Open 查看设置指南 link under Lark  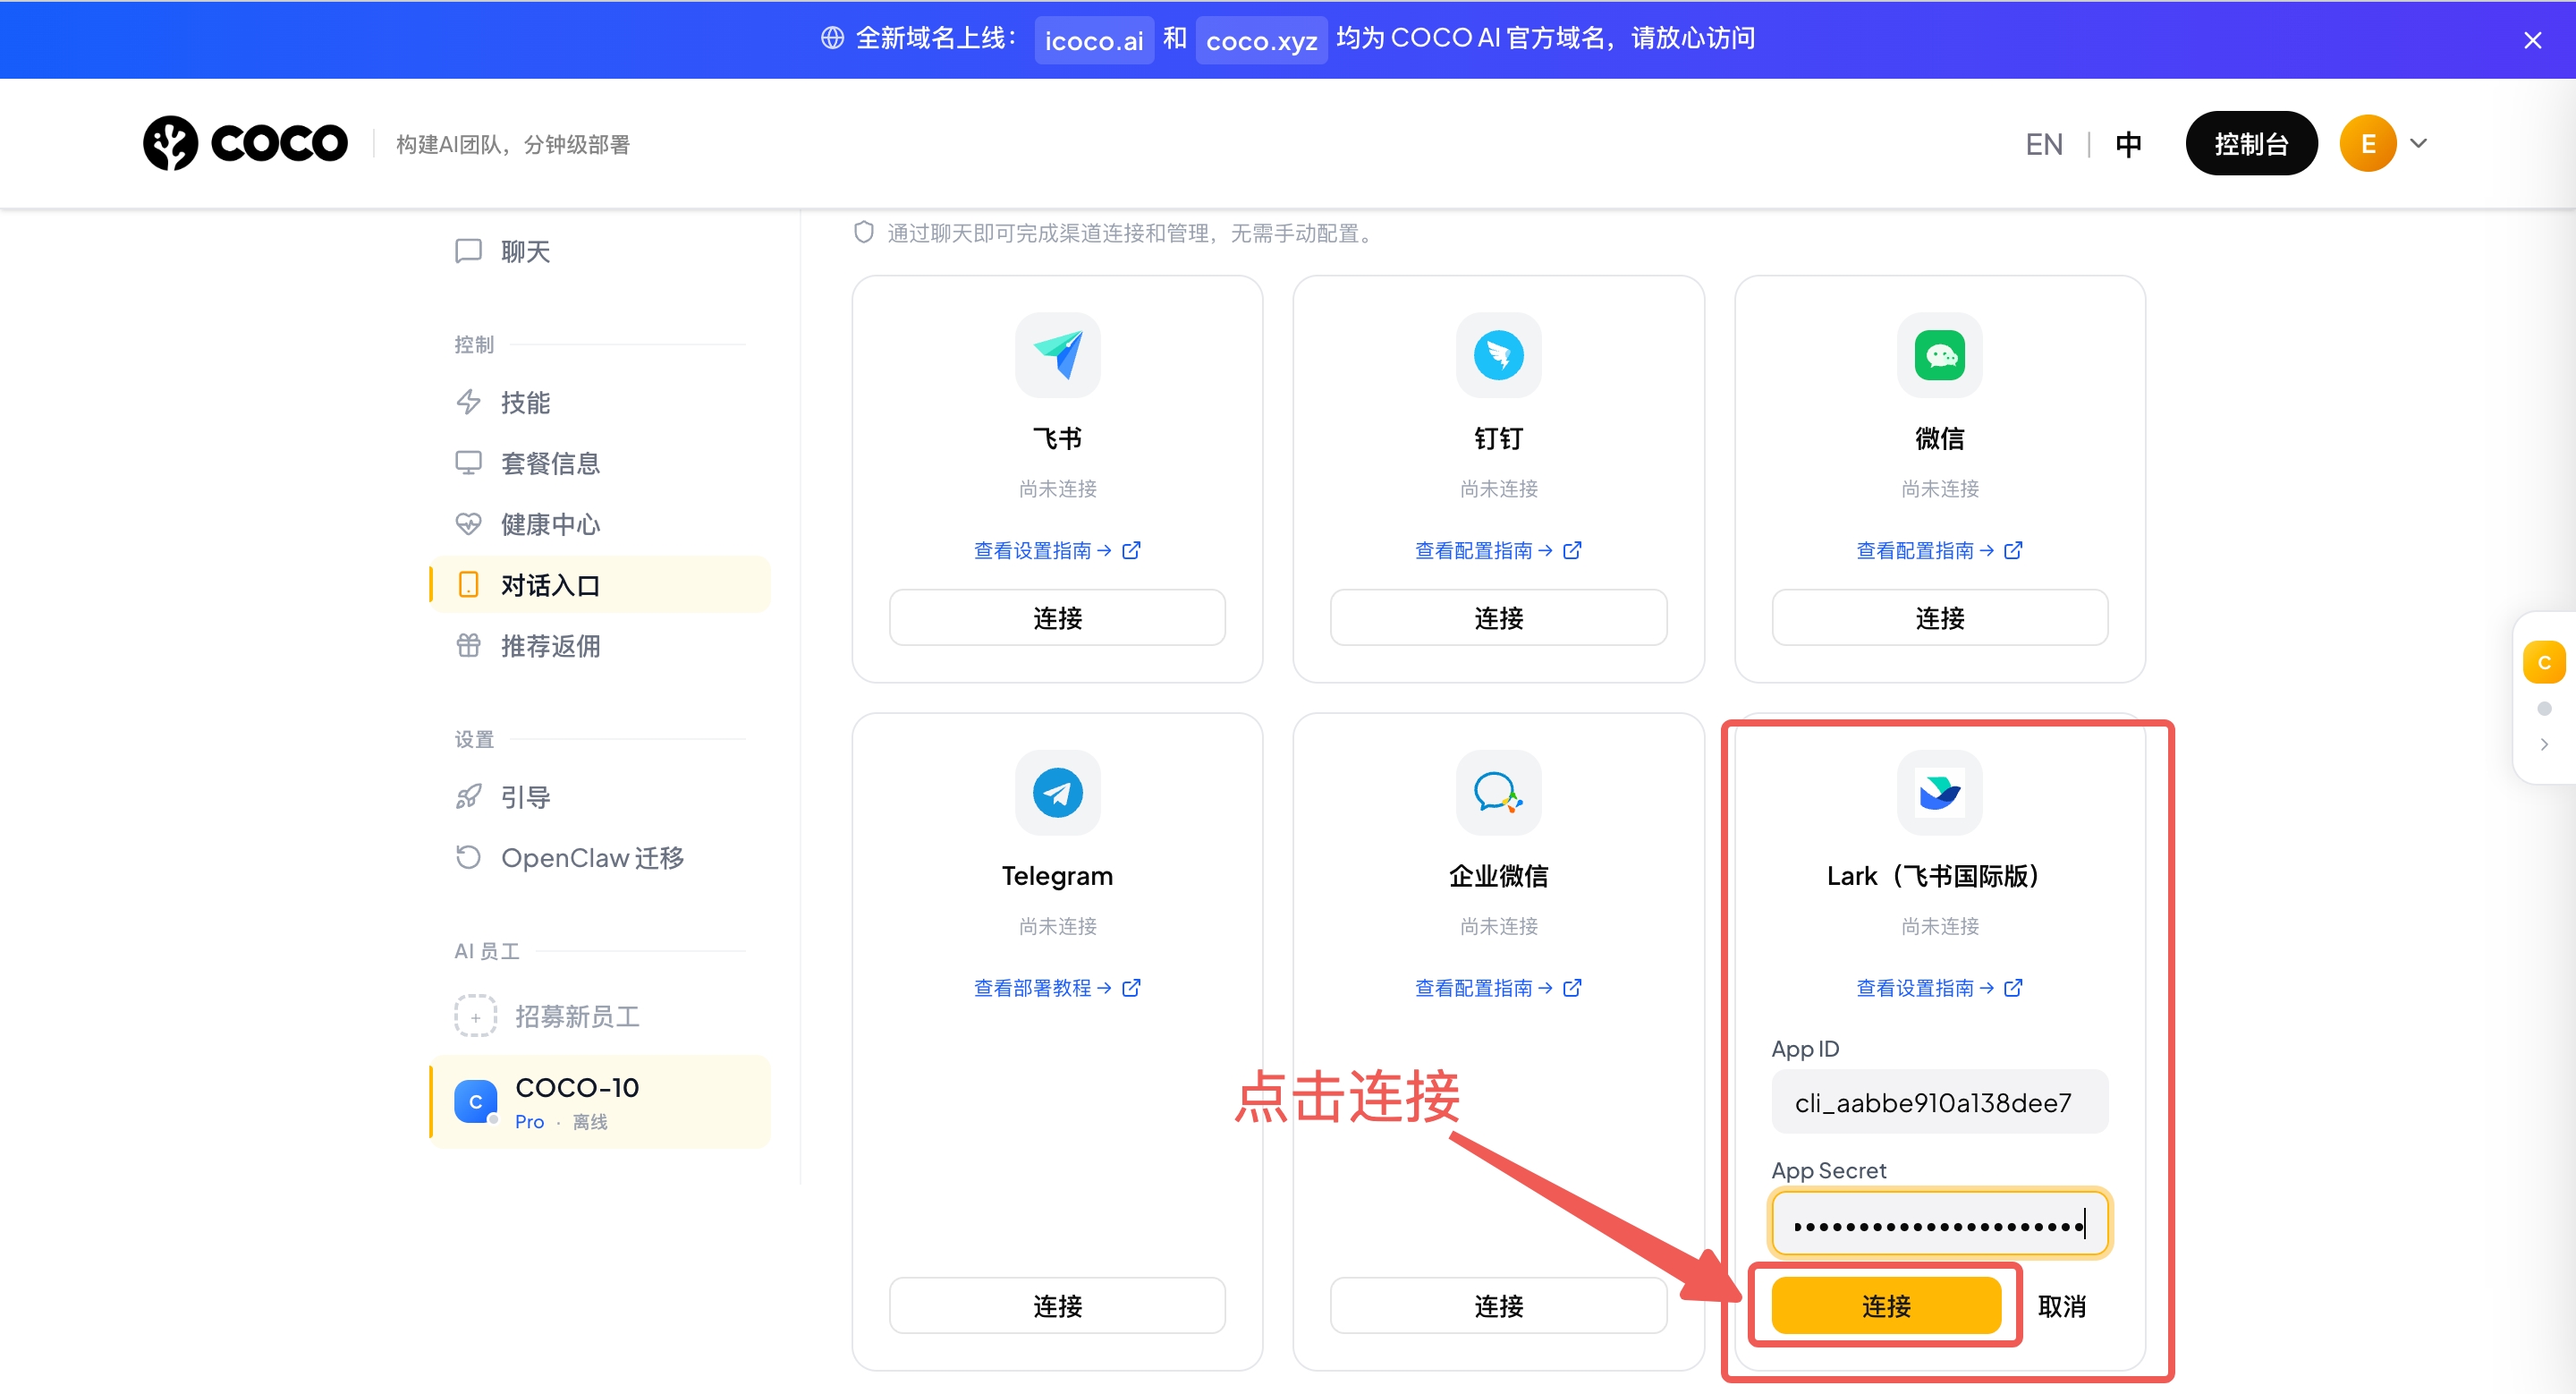click(x=1939, y=988)
